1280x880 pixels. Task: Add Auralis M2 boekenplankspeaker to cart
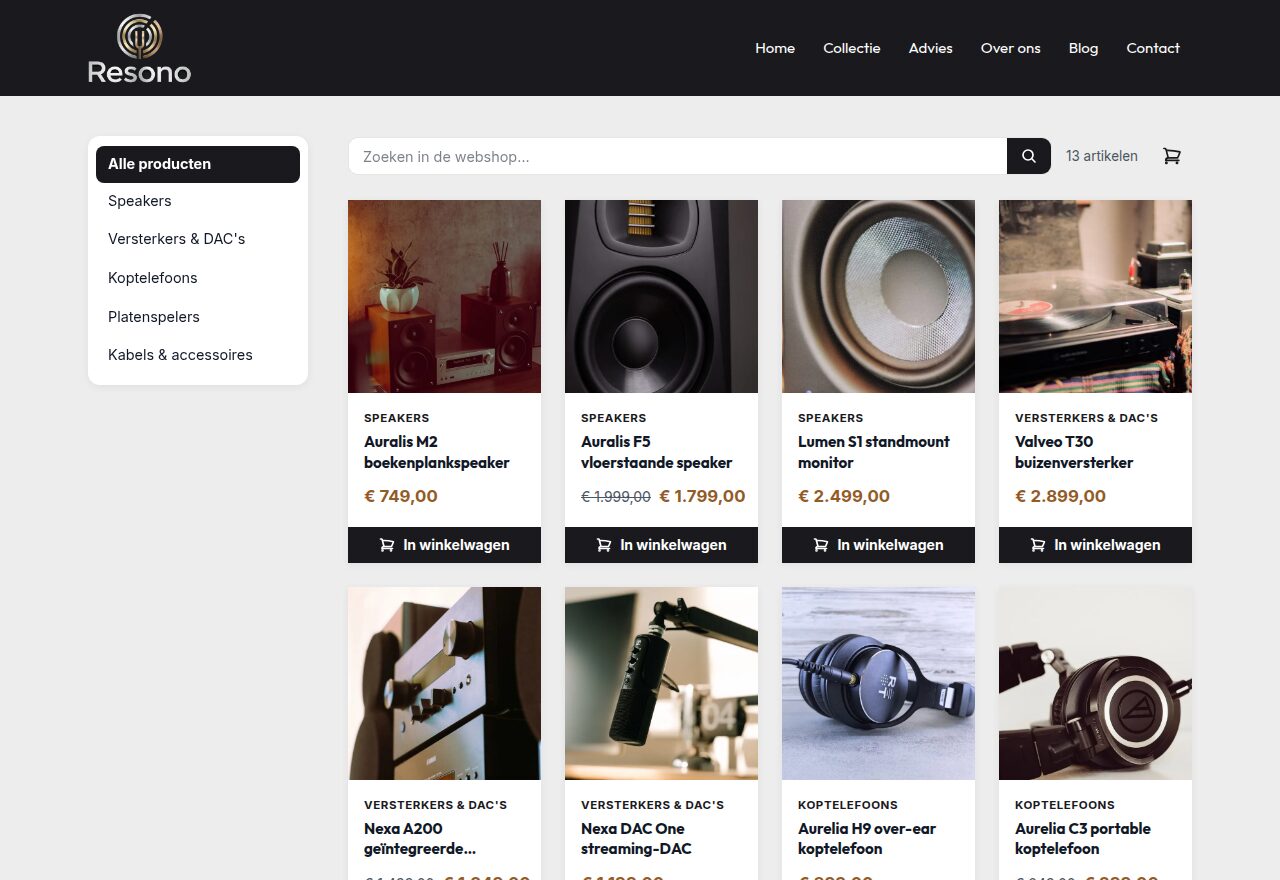click(x=444, y=545)
